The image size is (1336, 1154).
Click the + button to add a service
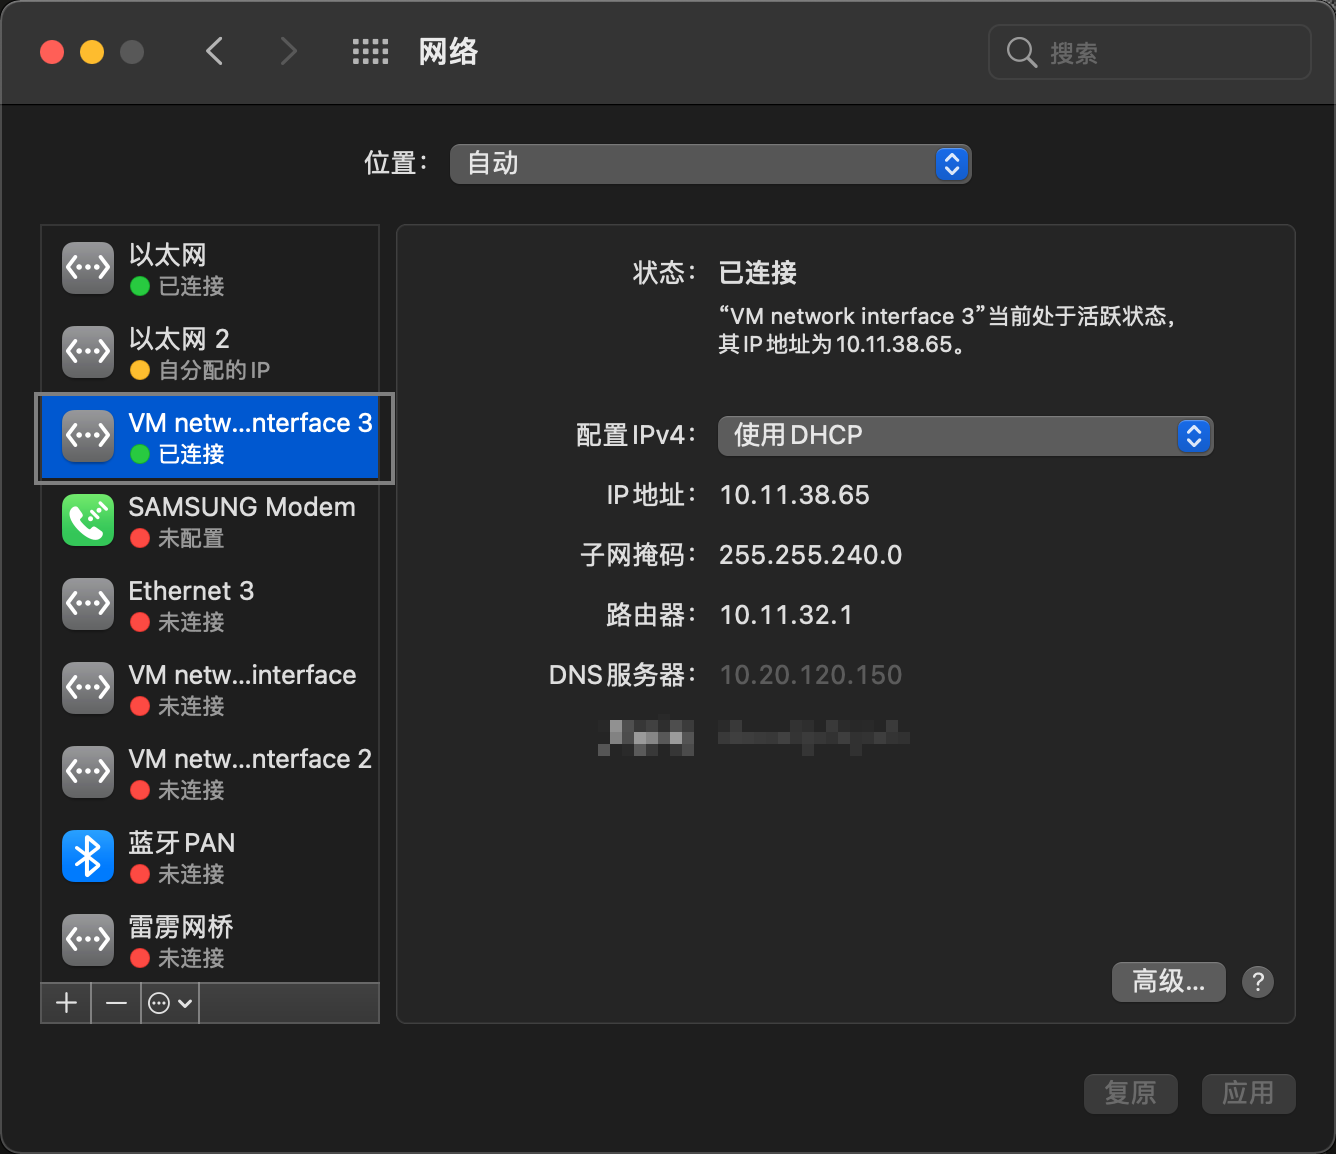pyautogui.click(x=65, y=1003)
